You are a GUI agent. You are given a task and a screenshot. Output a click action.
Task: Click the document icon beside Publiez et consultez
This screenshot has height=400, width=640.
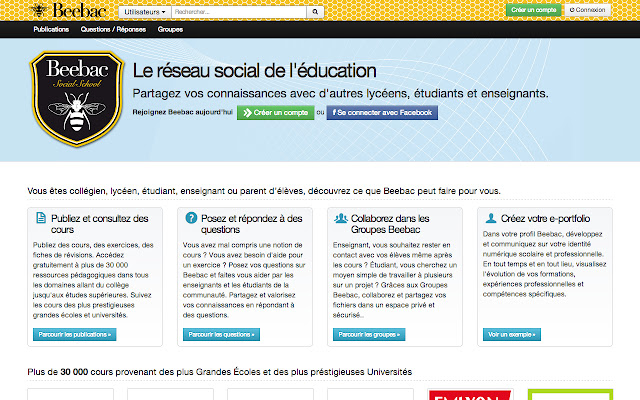click(x=41, y=218)
